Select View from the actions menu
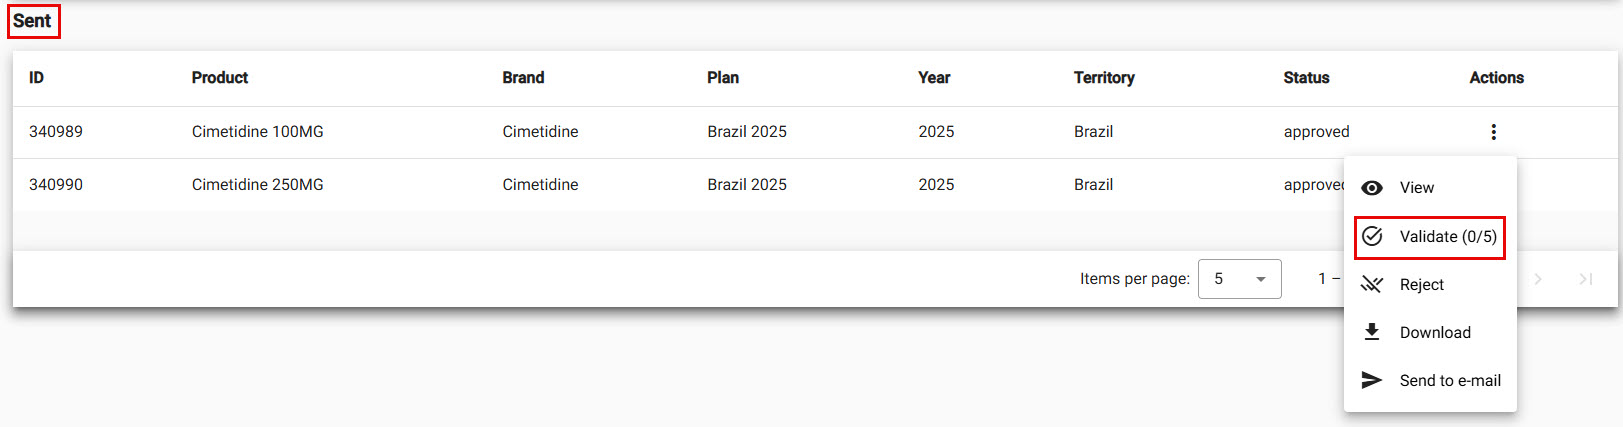1623x427 pixels. (x=1416, y=188)
